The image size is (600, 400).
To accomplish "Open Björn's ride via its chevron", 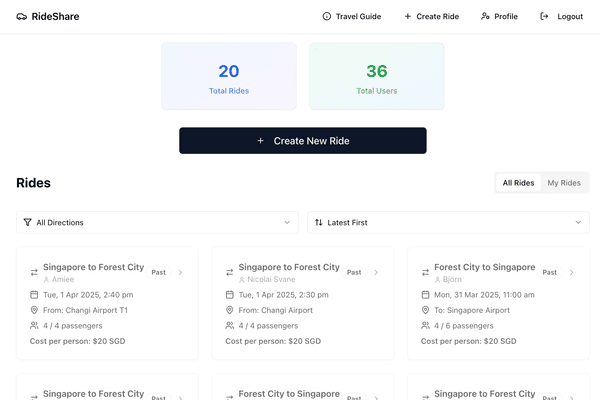I will tap(572, 272).
